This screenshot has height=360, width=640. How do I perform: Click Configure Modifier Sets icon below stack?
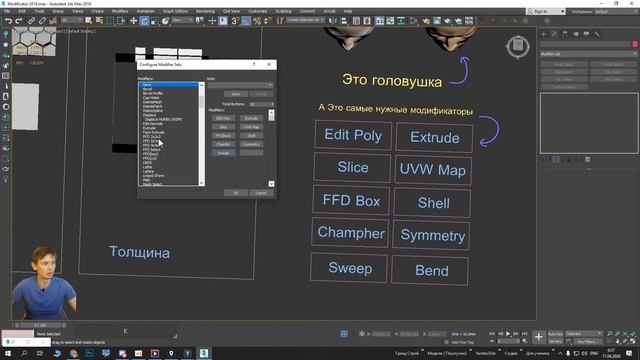[x=588, y=160]
